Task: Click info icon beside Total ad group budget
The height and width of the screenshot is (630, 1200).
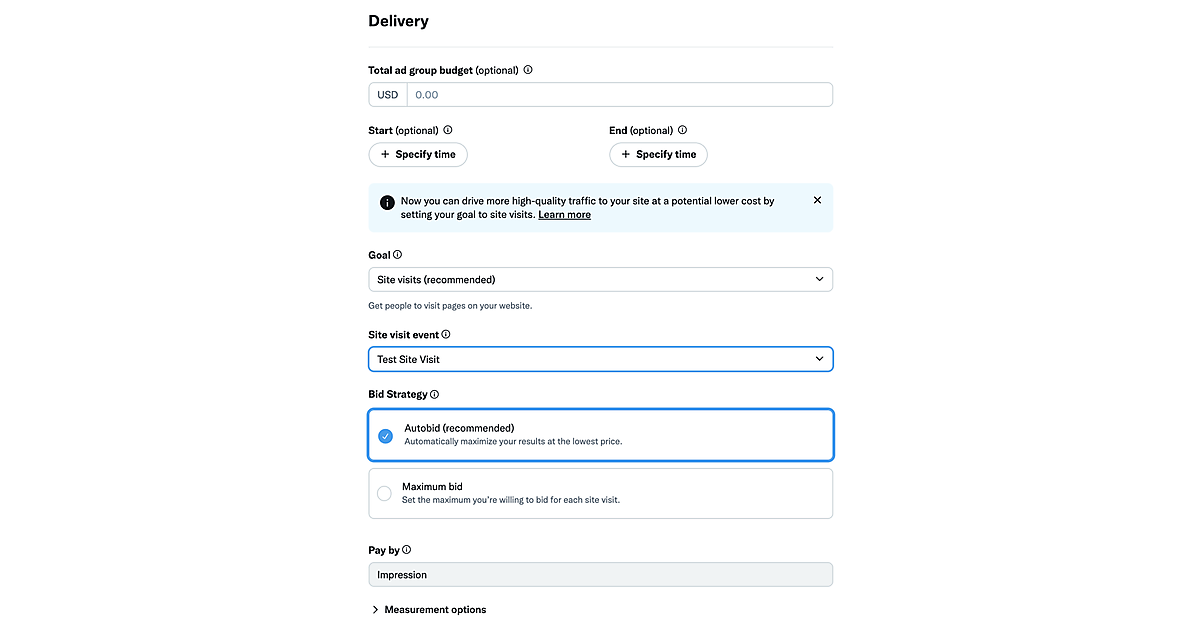Action: tap(528, 70)
